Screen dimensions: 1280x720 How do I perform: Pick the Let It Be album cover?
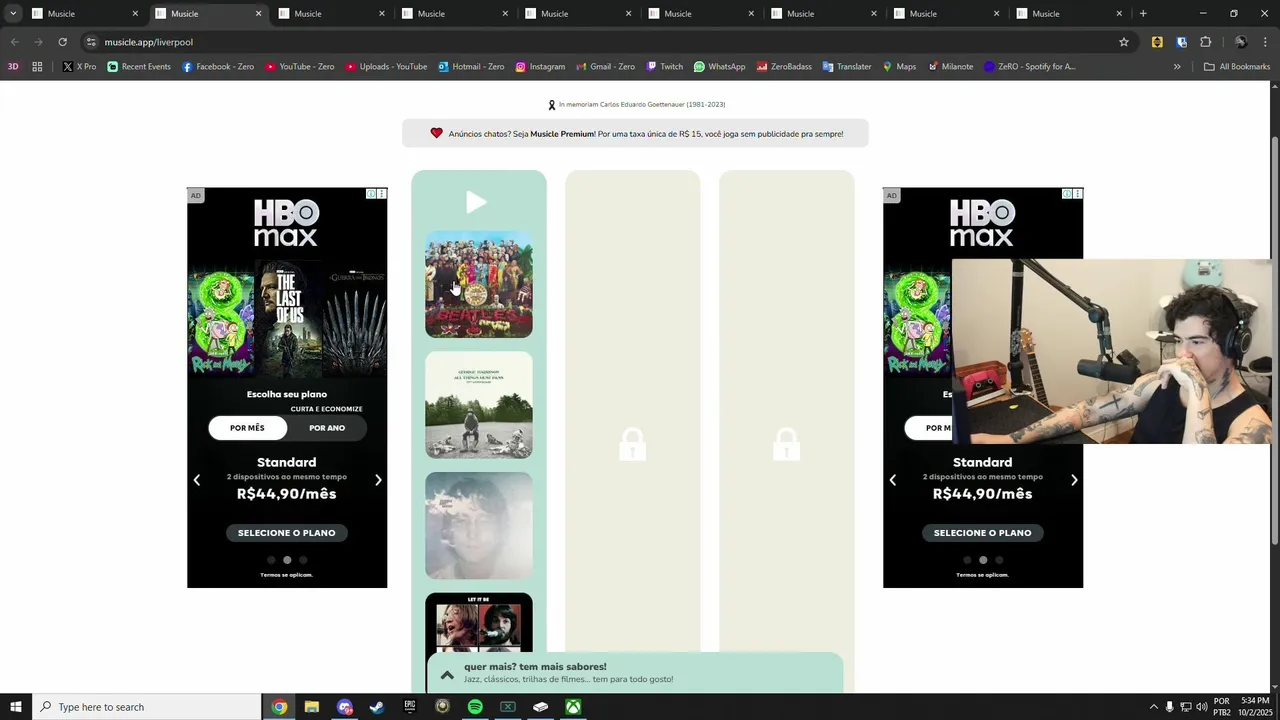pyautogui.click(x=479, y=623)
